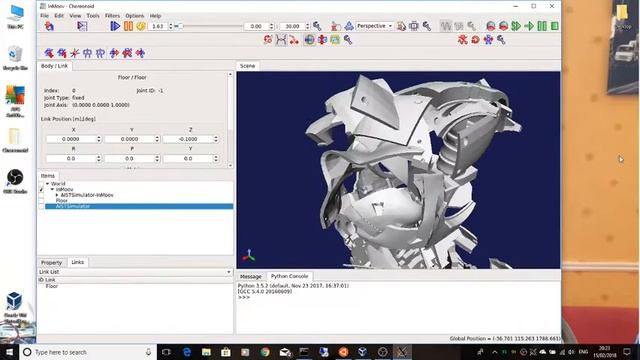
Task: Click the yellow refresh time bar icon
Action: tap(141, 26)
